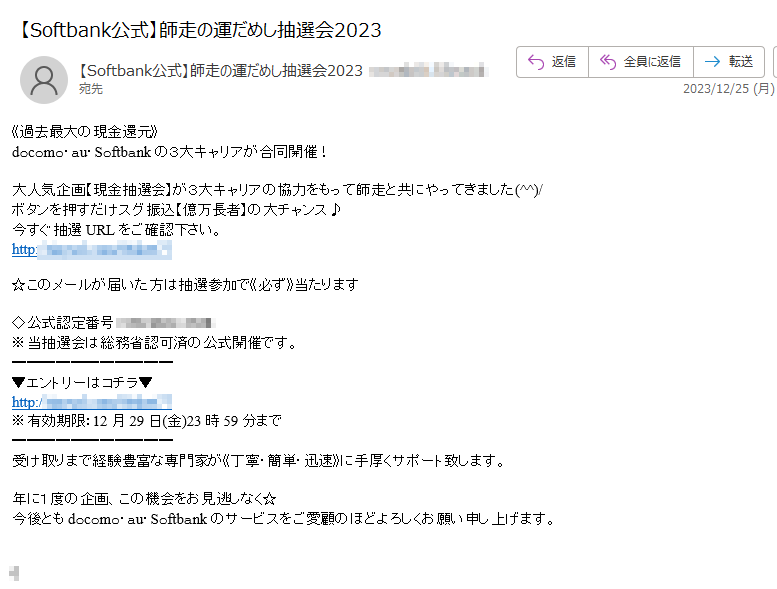777x589 pixels.
Task: Click the double-arrow reply-all icon
Action: (608, 62)
